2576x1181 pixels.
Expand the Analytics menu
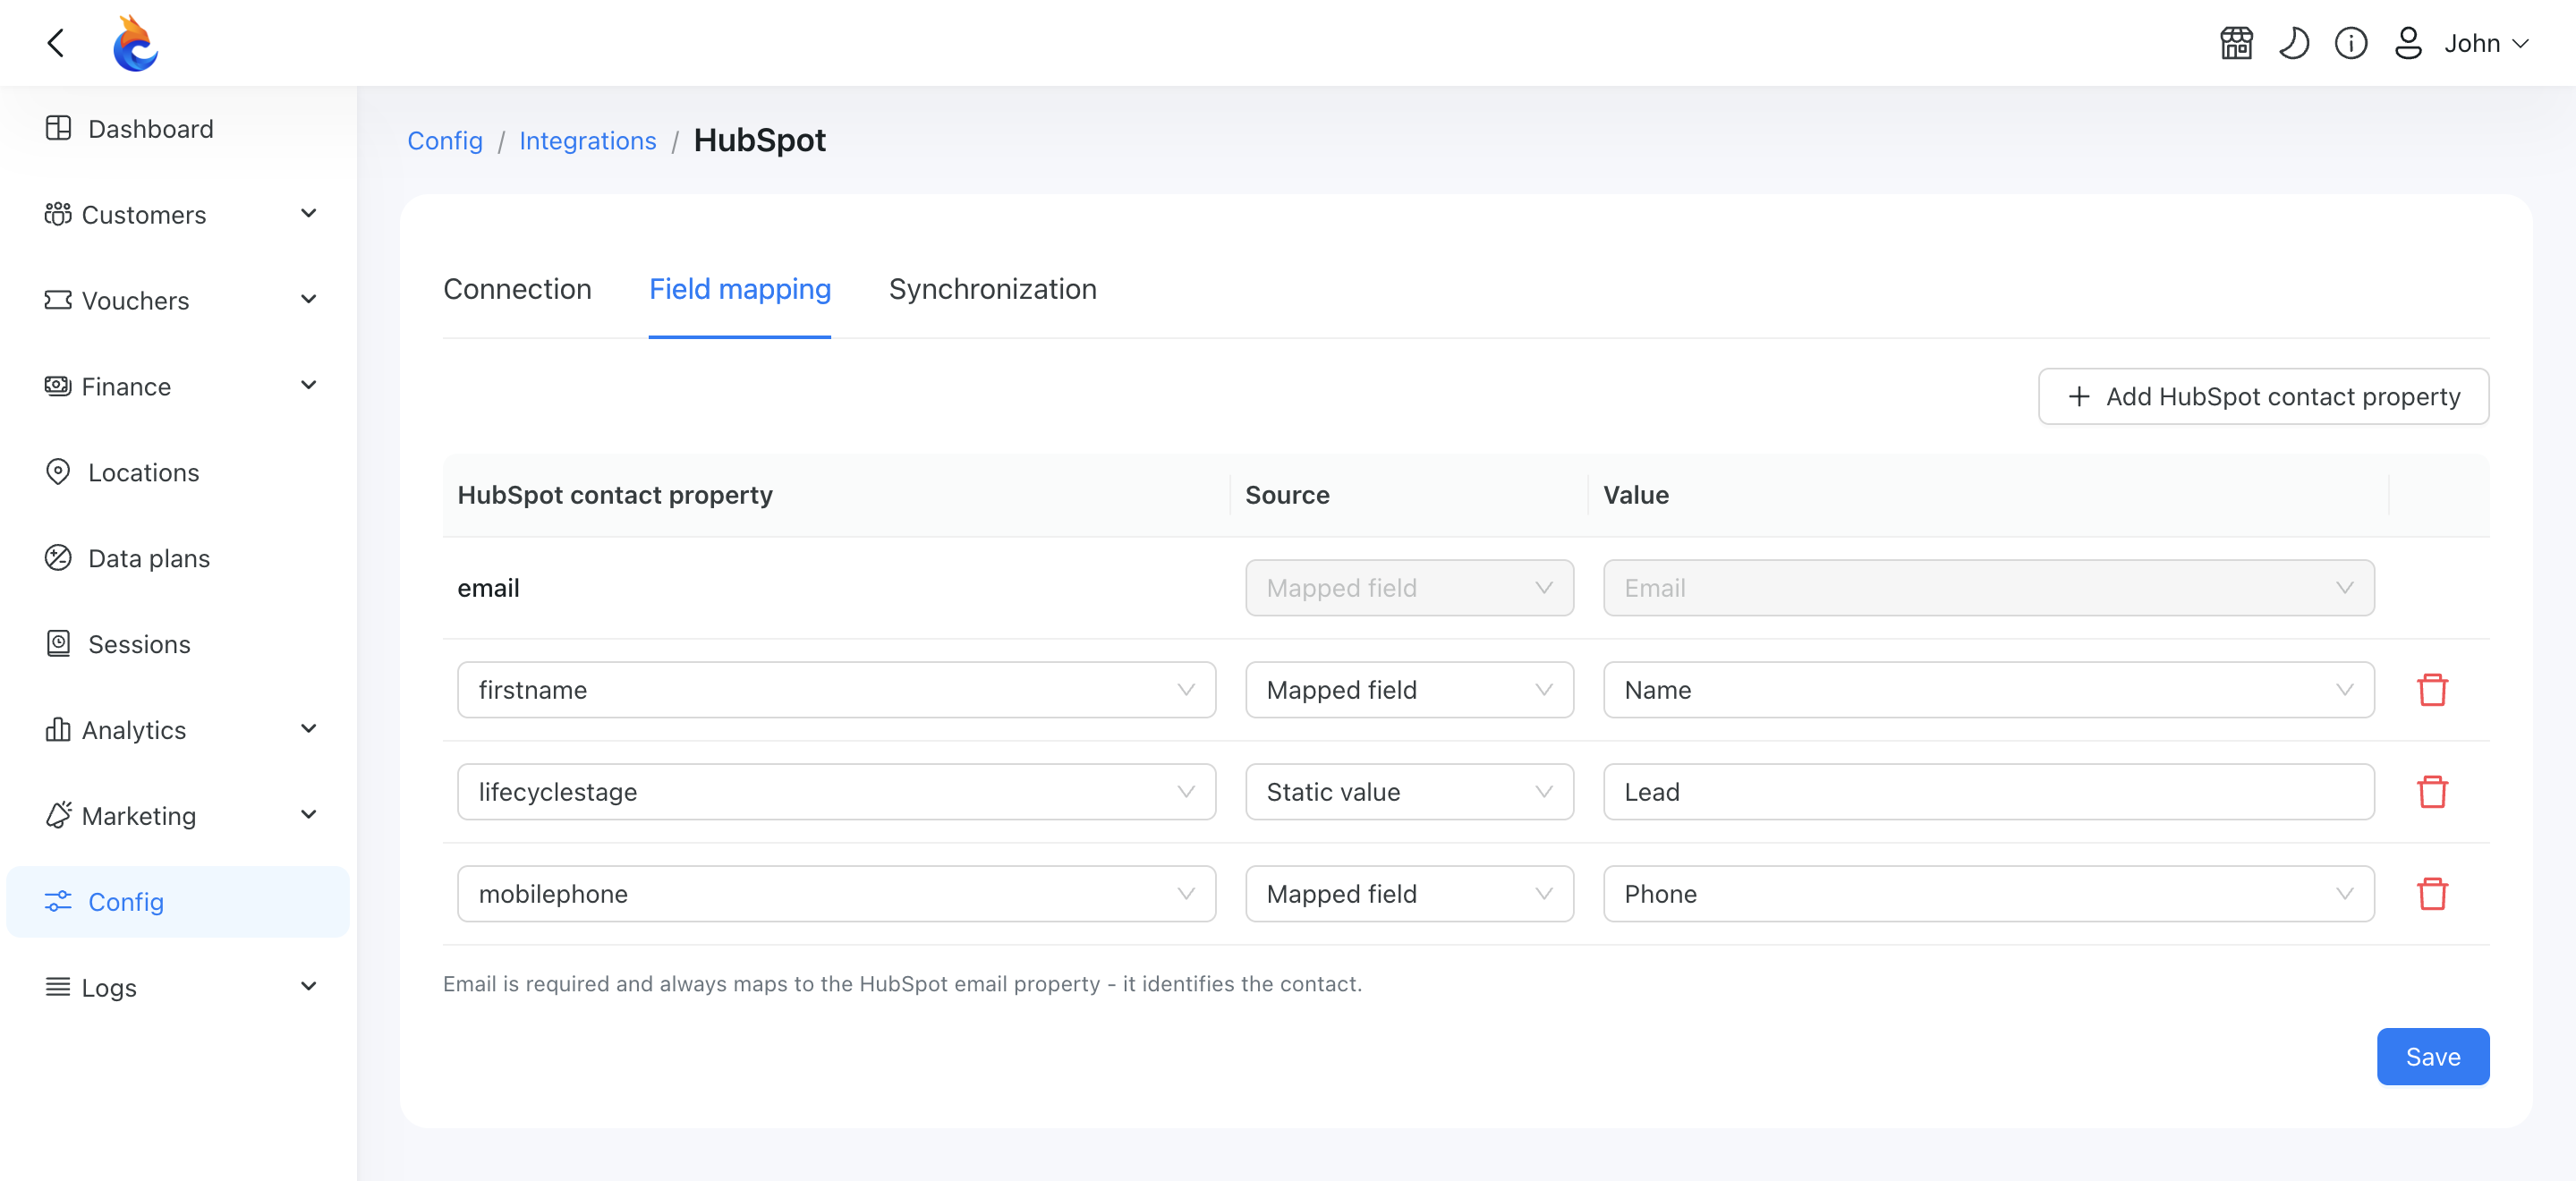click(x=178, y=730)
